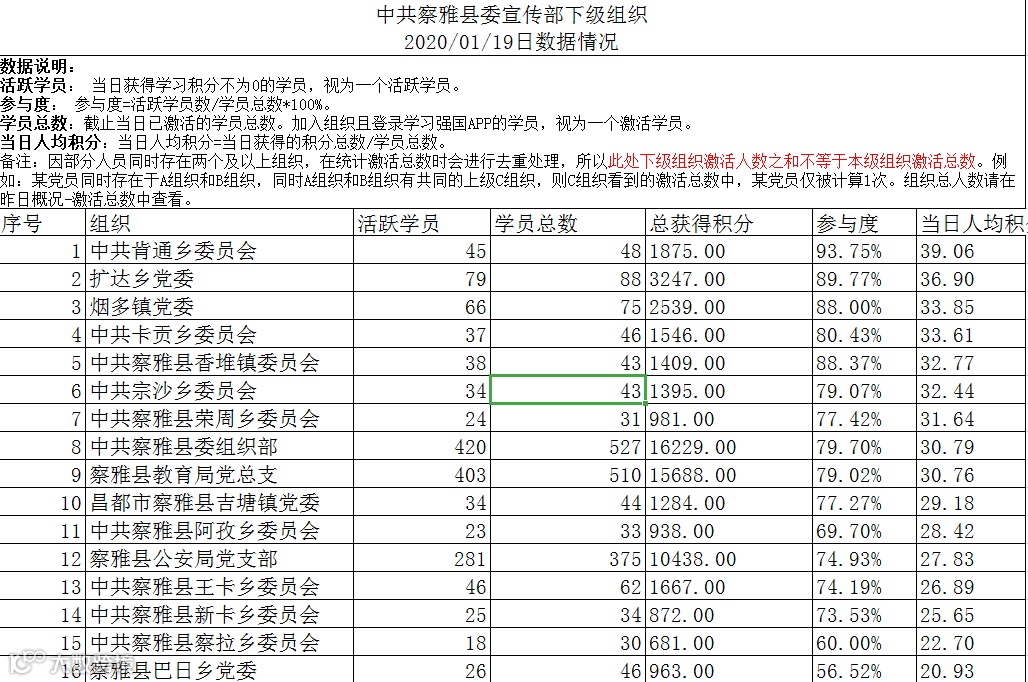Click the 中共察雅县阿孜乡委员会 cell

(x=220, y=531)
